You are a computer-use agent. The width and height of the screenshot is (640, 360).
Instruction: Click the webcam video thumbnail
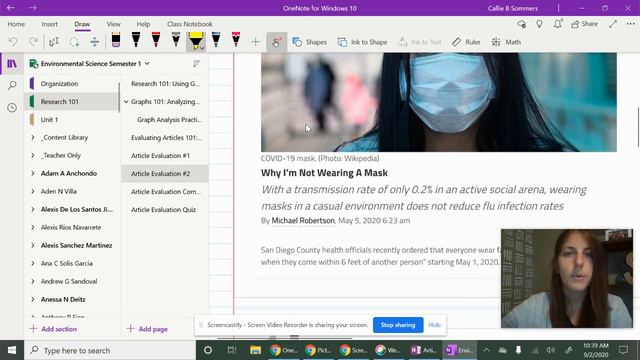click(x=567, y=278)
